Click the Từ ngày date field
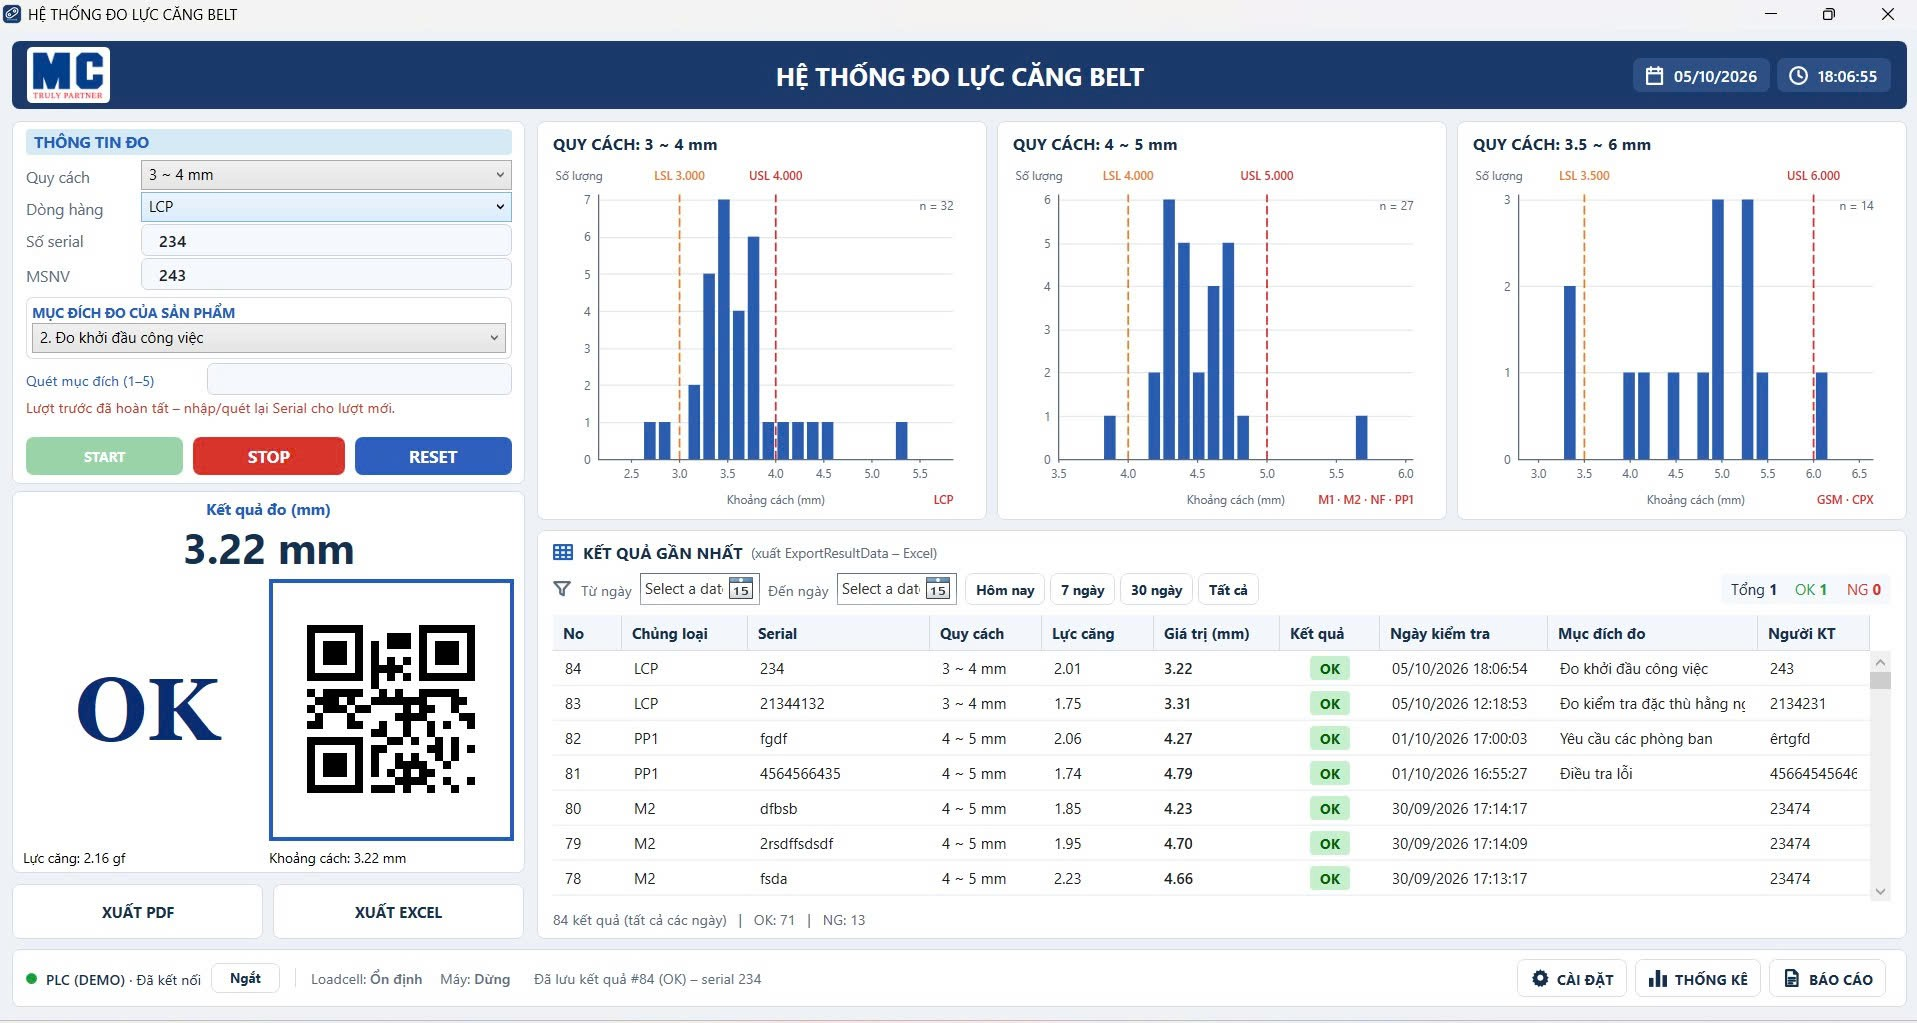The height and width of the screenshot is (1023, 1917). [699, 589]
